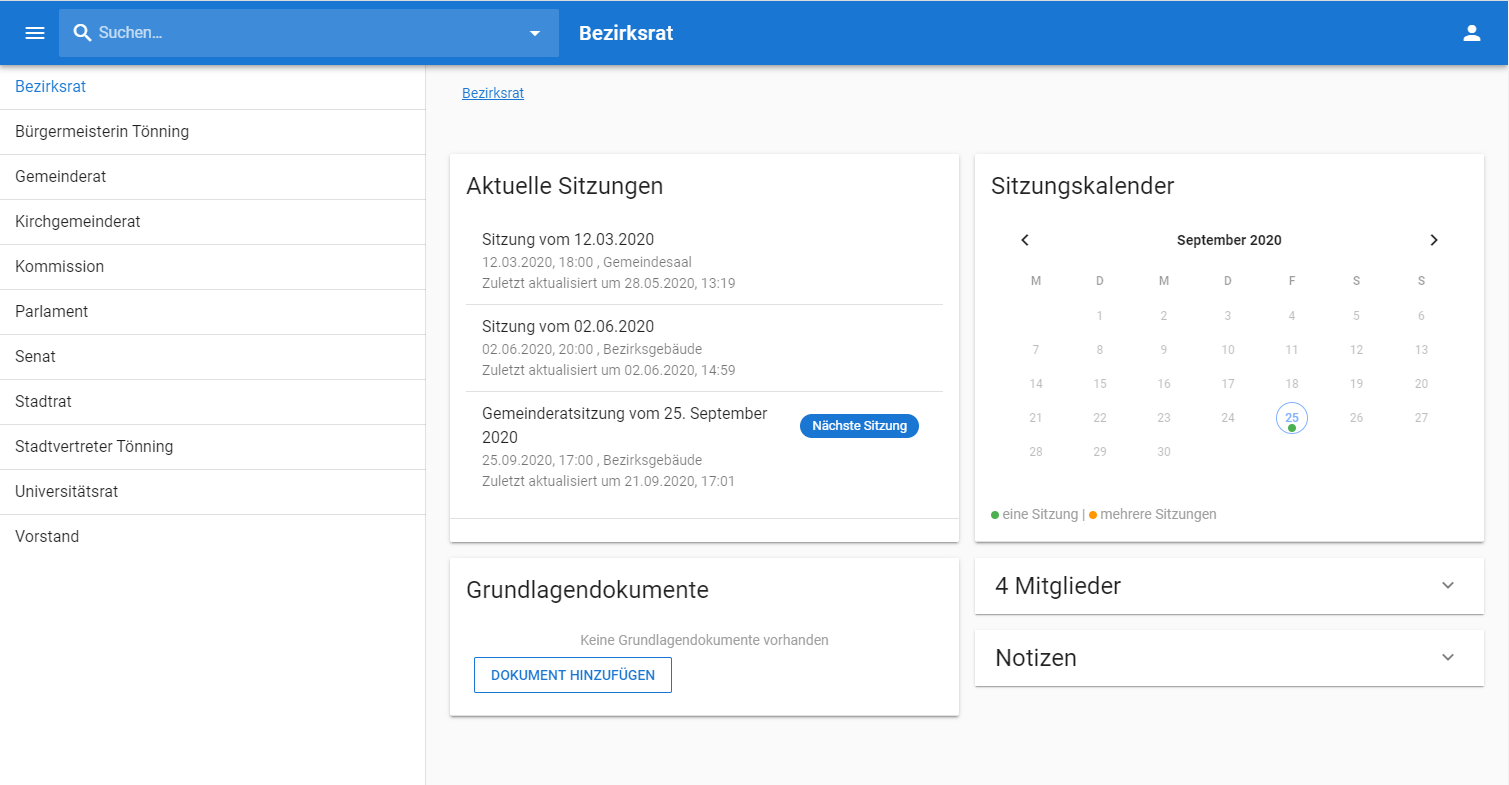This screenshot has height=785, width=1509.
Task: Open search options dropdown arrow
Action: pos(535,33)
